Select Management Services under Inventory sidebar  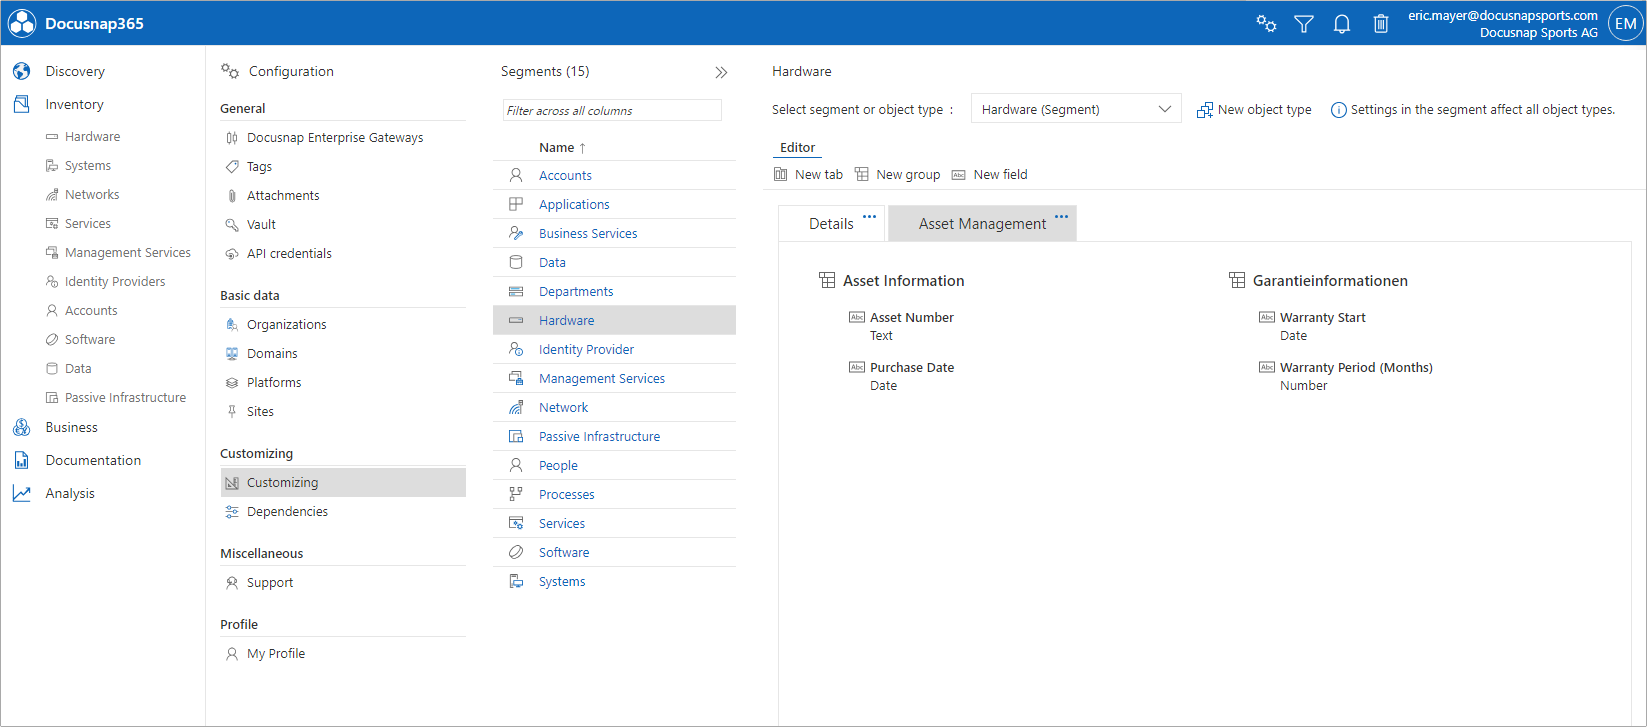(128, 252)
